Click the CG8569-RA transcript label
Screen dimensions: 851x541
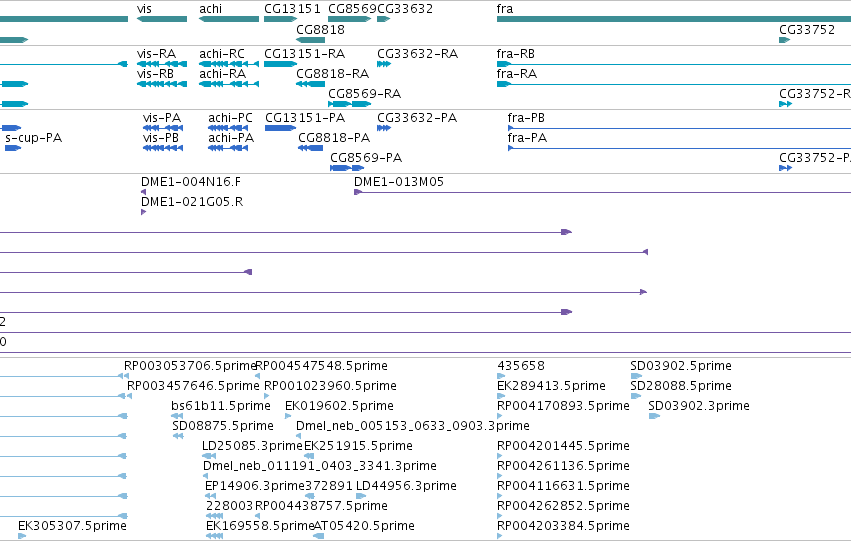click(365, 94)
